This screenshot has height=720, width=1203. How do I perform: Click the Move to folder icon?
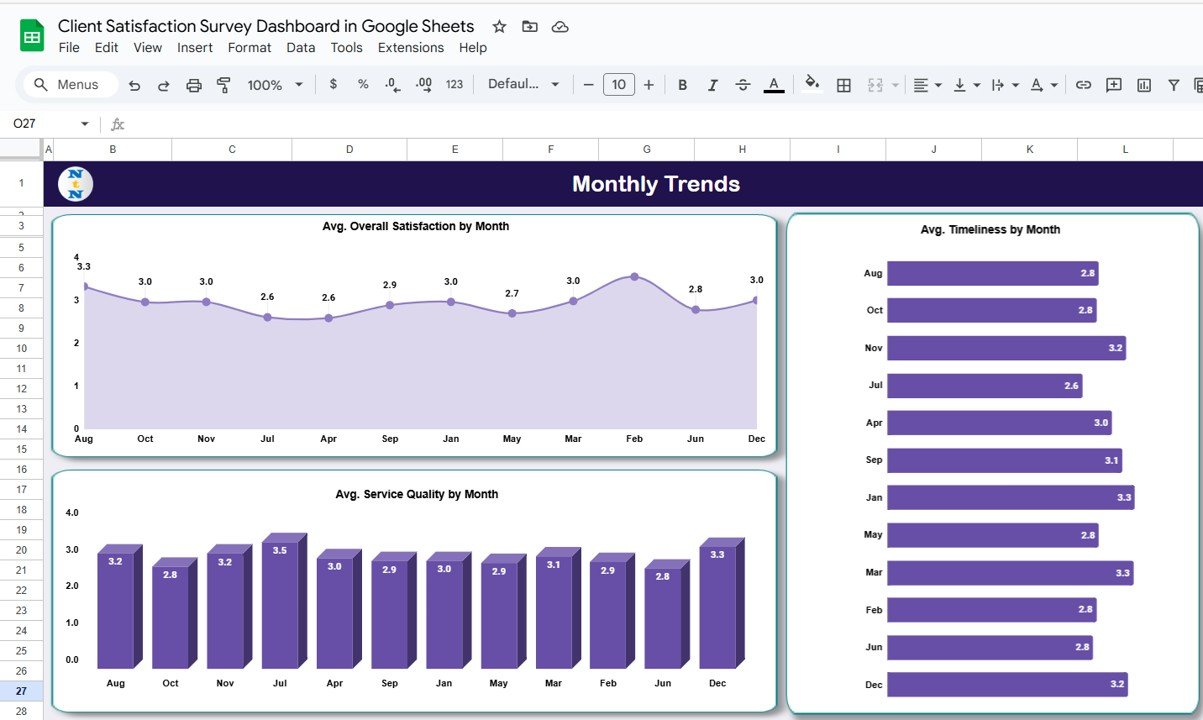pos(530,27)
